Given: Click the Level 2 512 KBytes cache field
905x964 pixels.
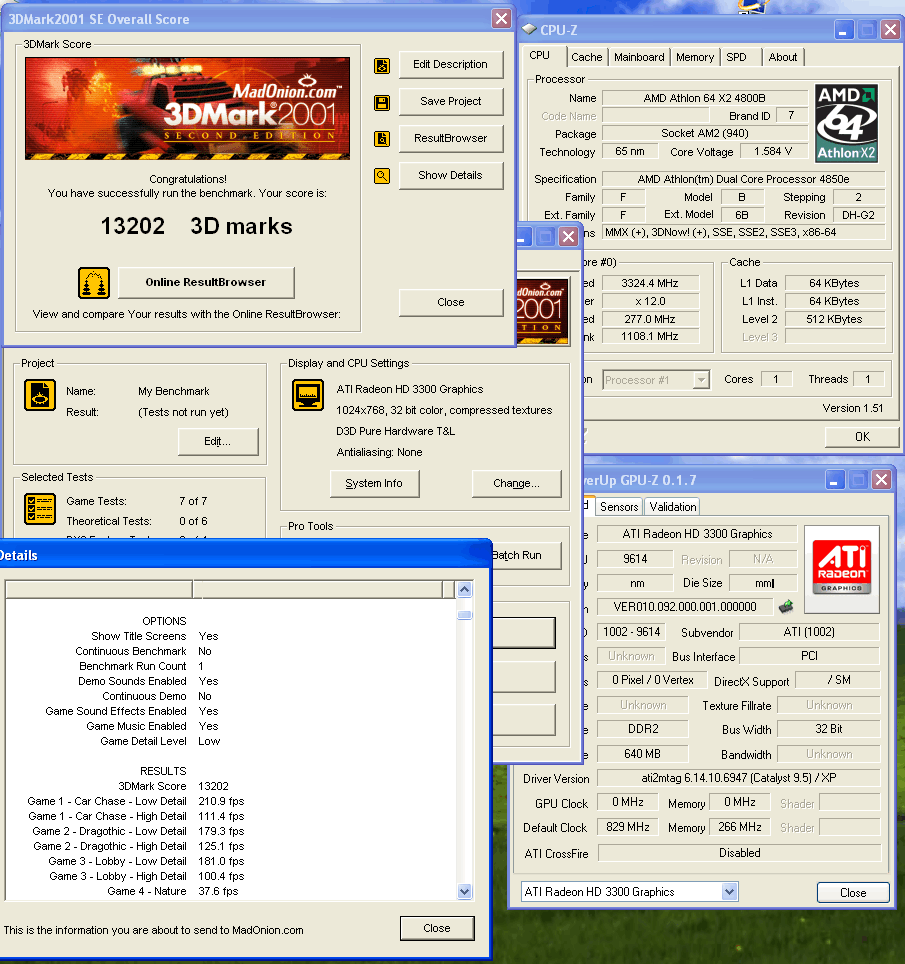Looking at the screenshot, I should (834, 319).
